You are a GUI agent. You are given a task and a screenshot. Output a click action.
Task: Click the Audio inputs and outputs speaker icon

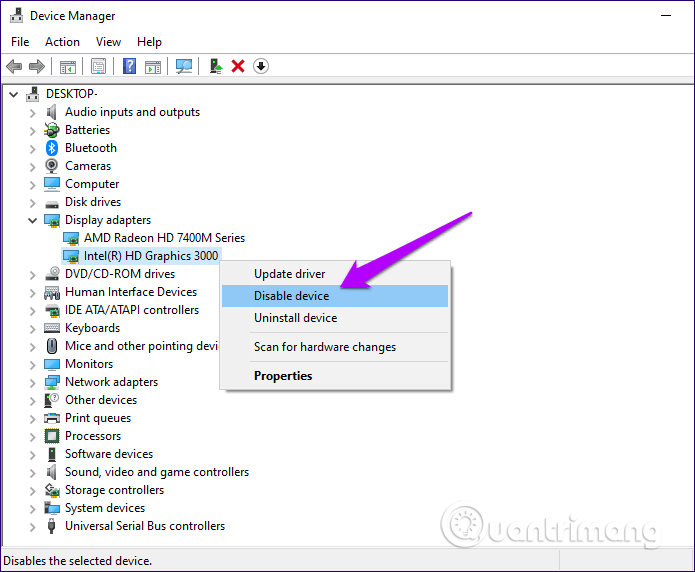pyautogui.click(x=52, y=112)
